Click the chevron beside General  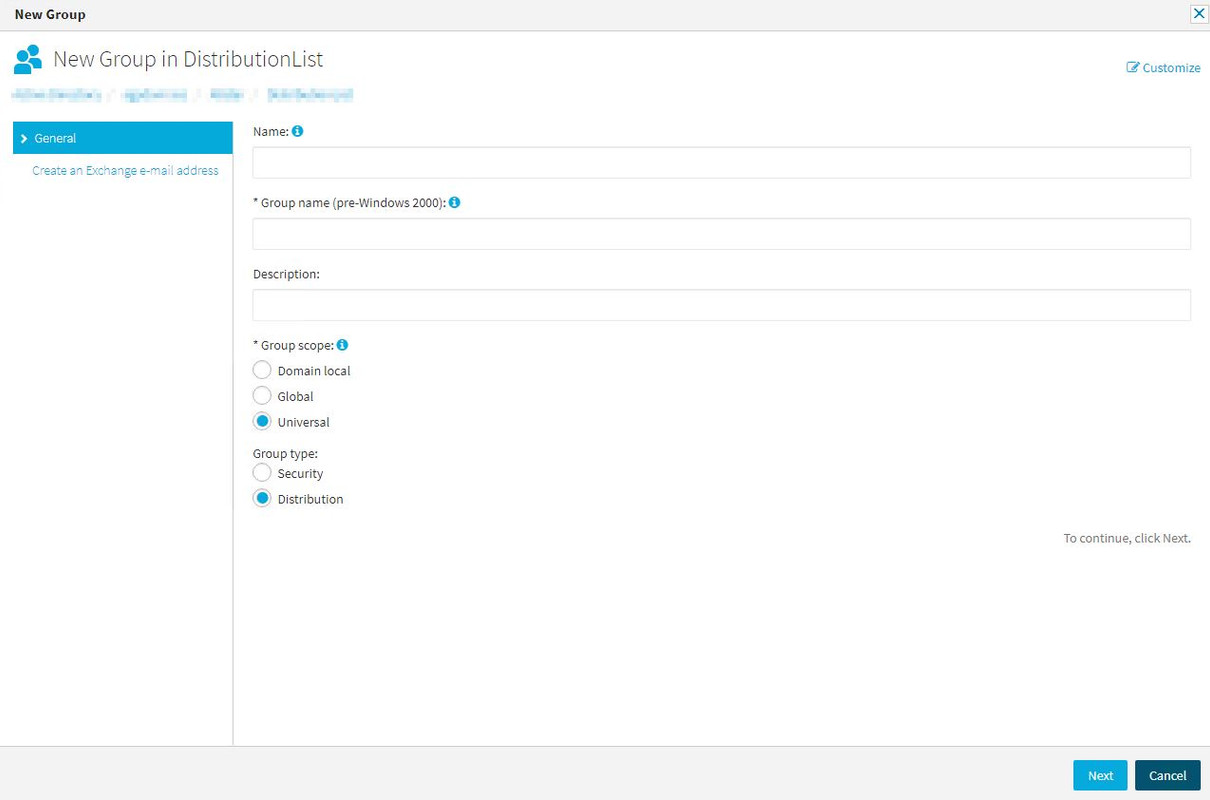tap(24, 138)
